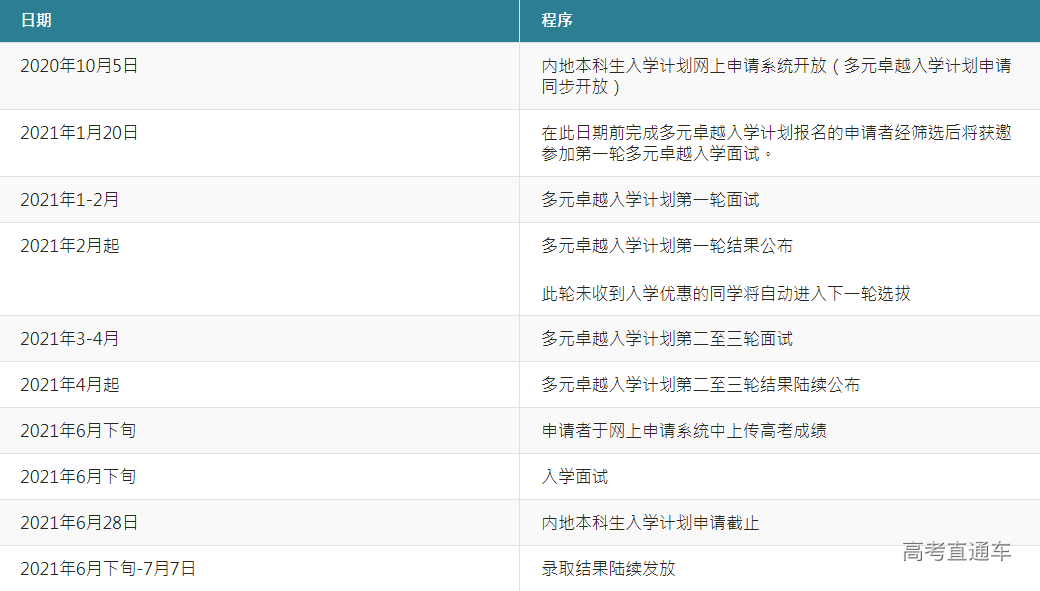
Task: Click the 程序 column header
Action: click(557, 20)
